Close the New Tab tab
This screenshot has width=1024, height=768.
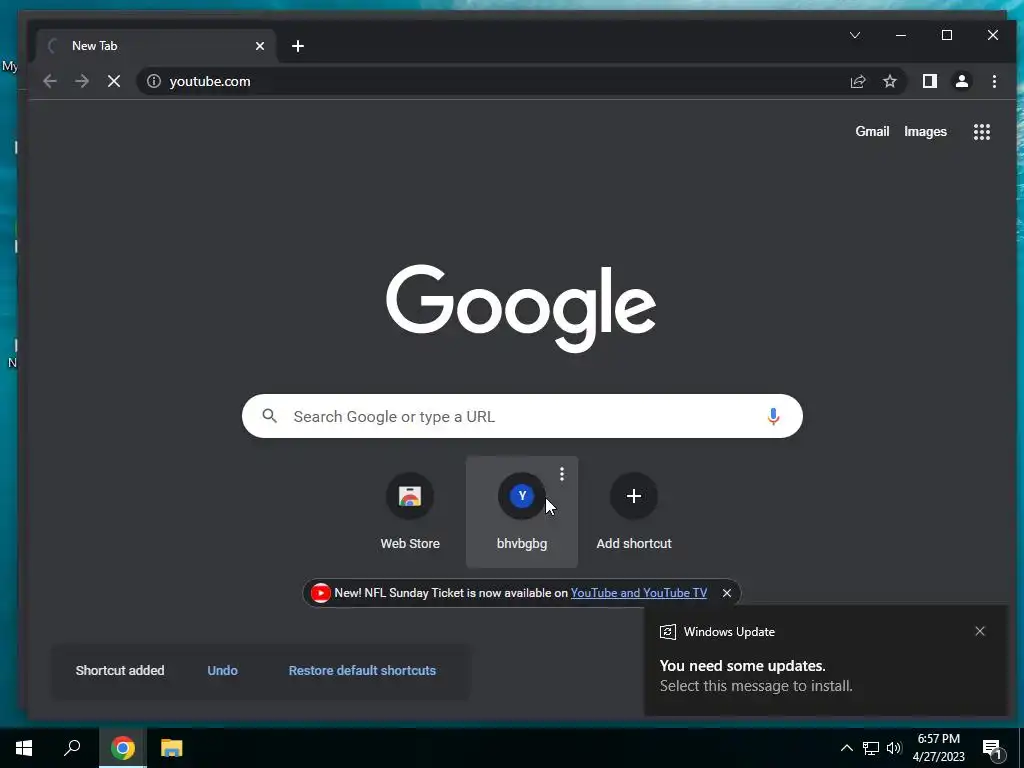point(260,46)
